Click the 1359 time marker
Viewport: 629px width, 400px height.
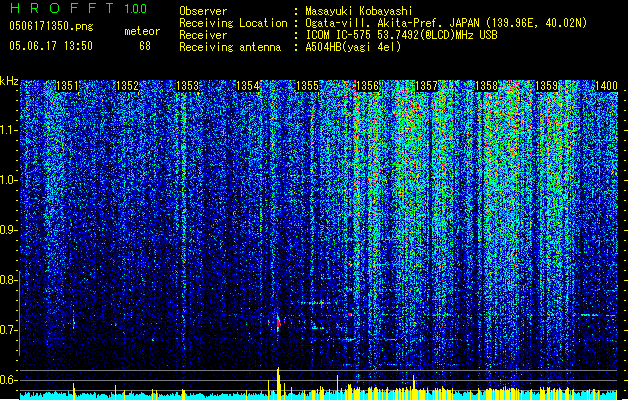pyautogui.click(x=546, y=86)
